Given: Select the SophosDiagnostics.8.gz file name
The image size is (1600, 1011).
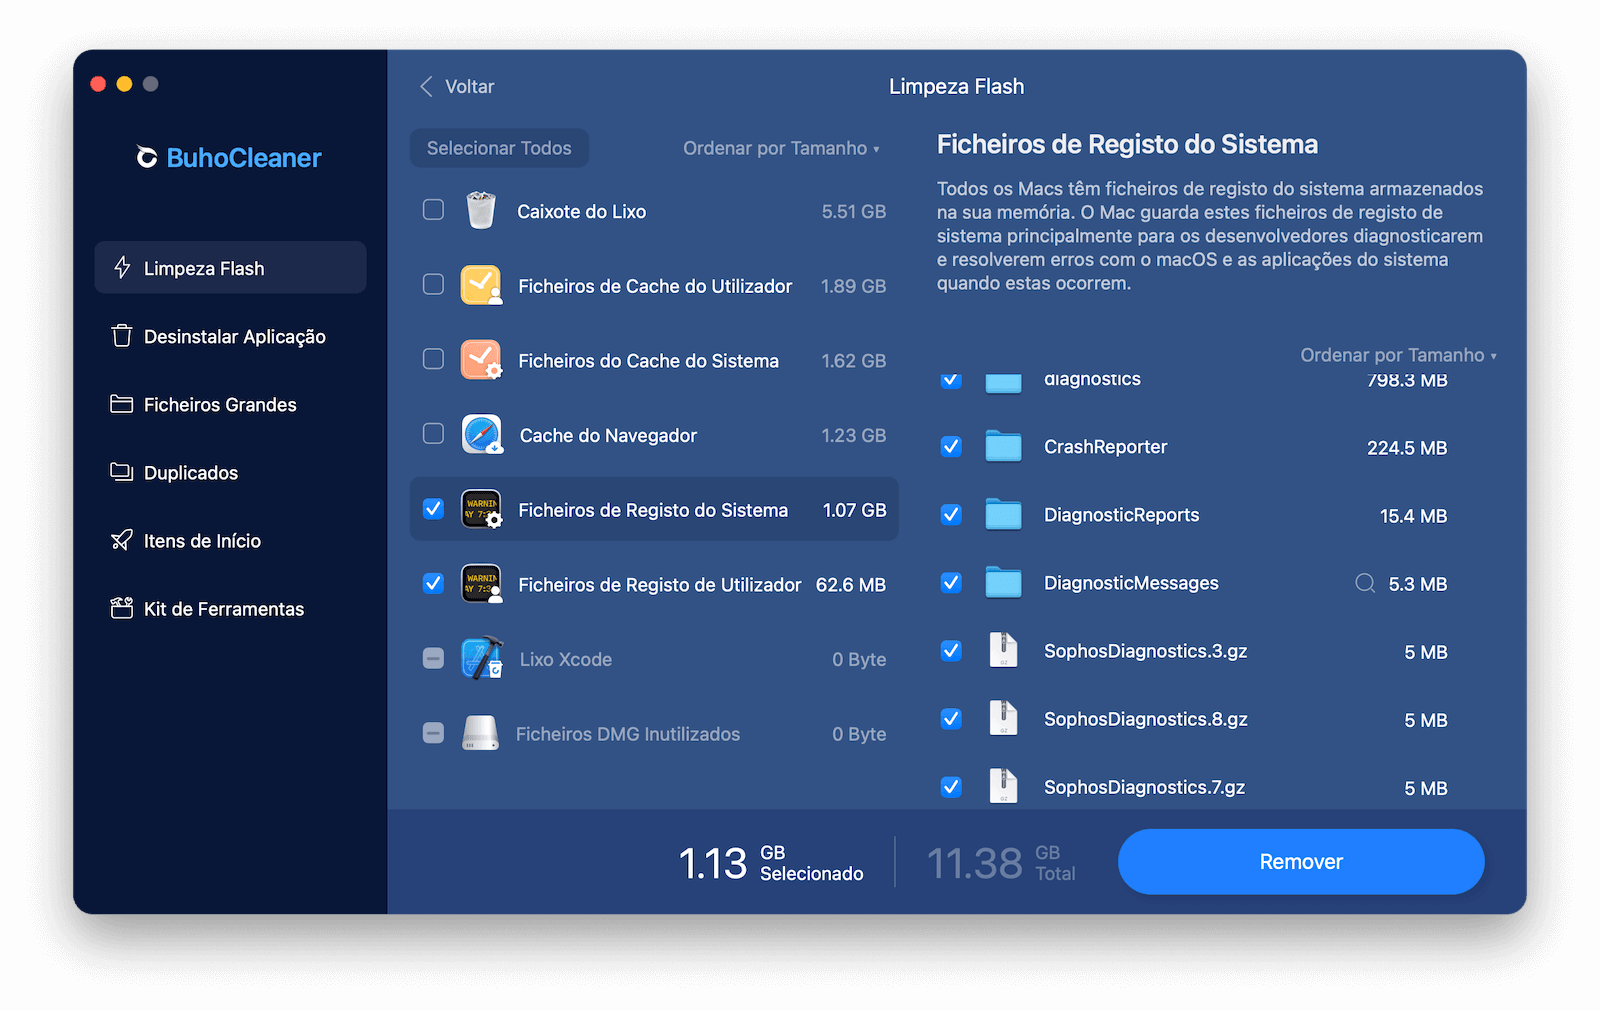Looking at the screenshot, I should click(x=1145, y=719).
